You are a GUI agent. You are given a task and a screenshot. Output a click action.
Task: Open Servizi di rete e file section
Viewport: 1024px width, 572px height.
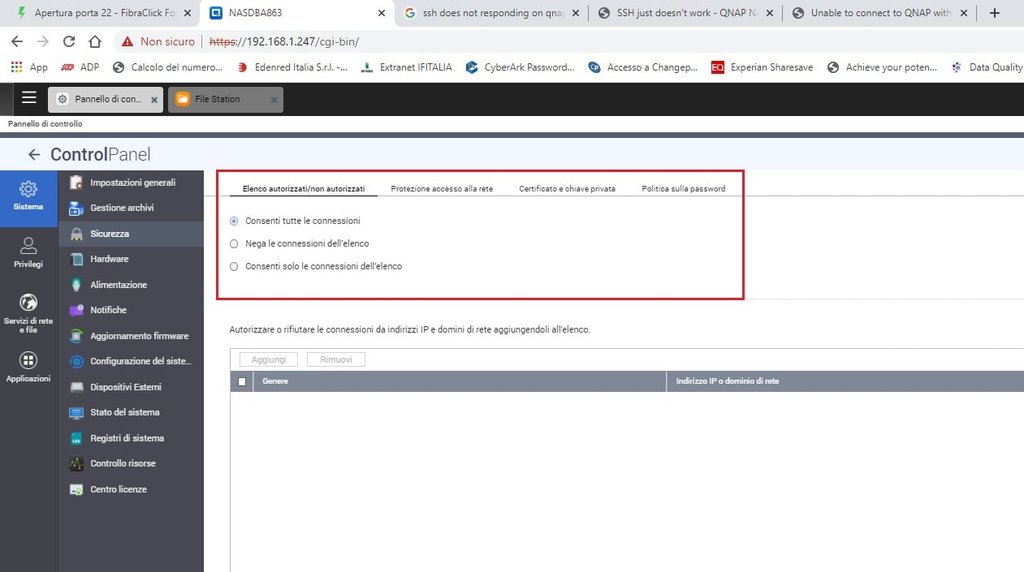click(x=28, y=302)
